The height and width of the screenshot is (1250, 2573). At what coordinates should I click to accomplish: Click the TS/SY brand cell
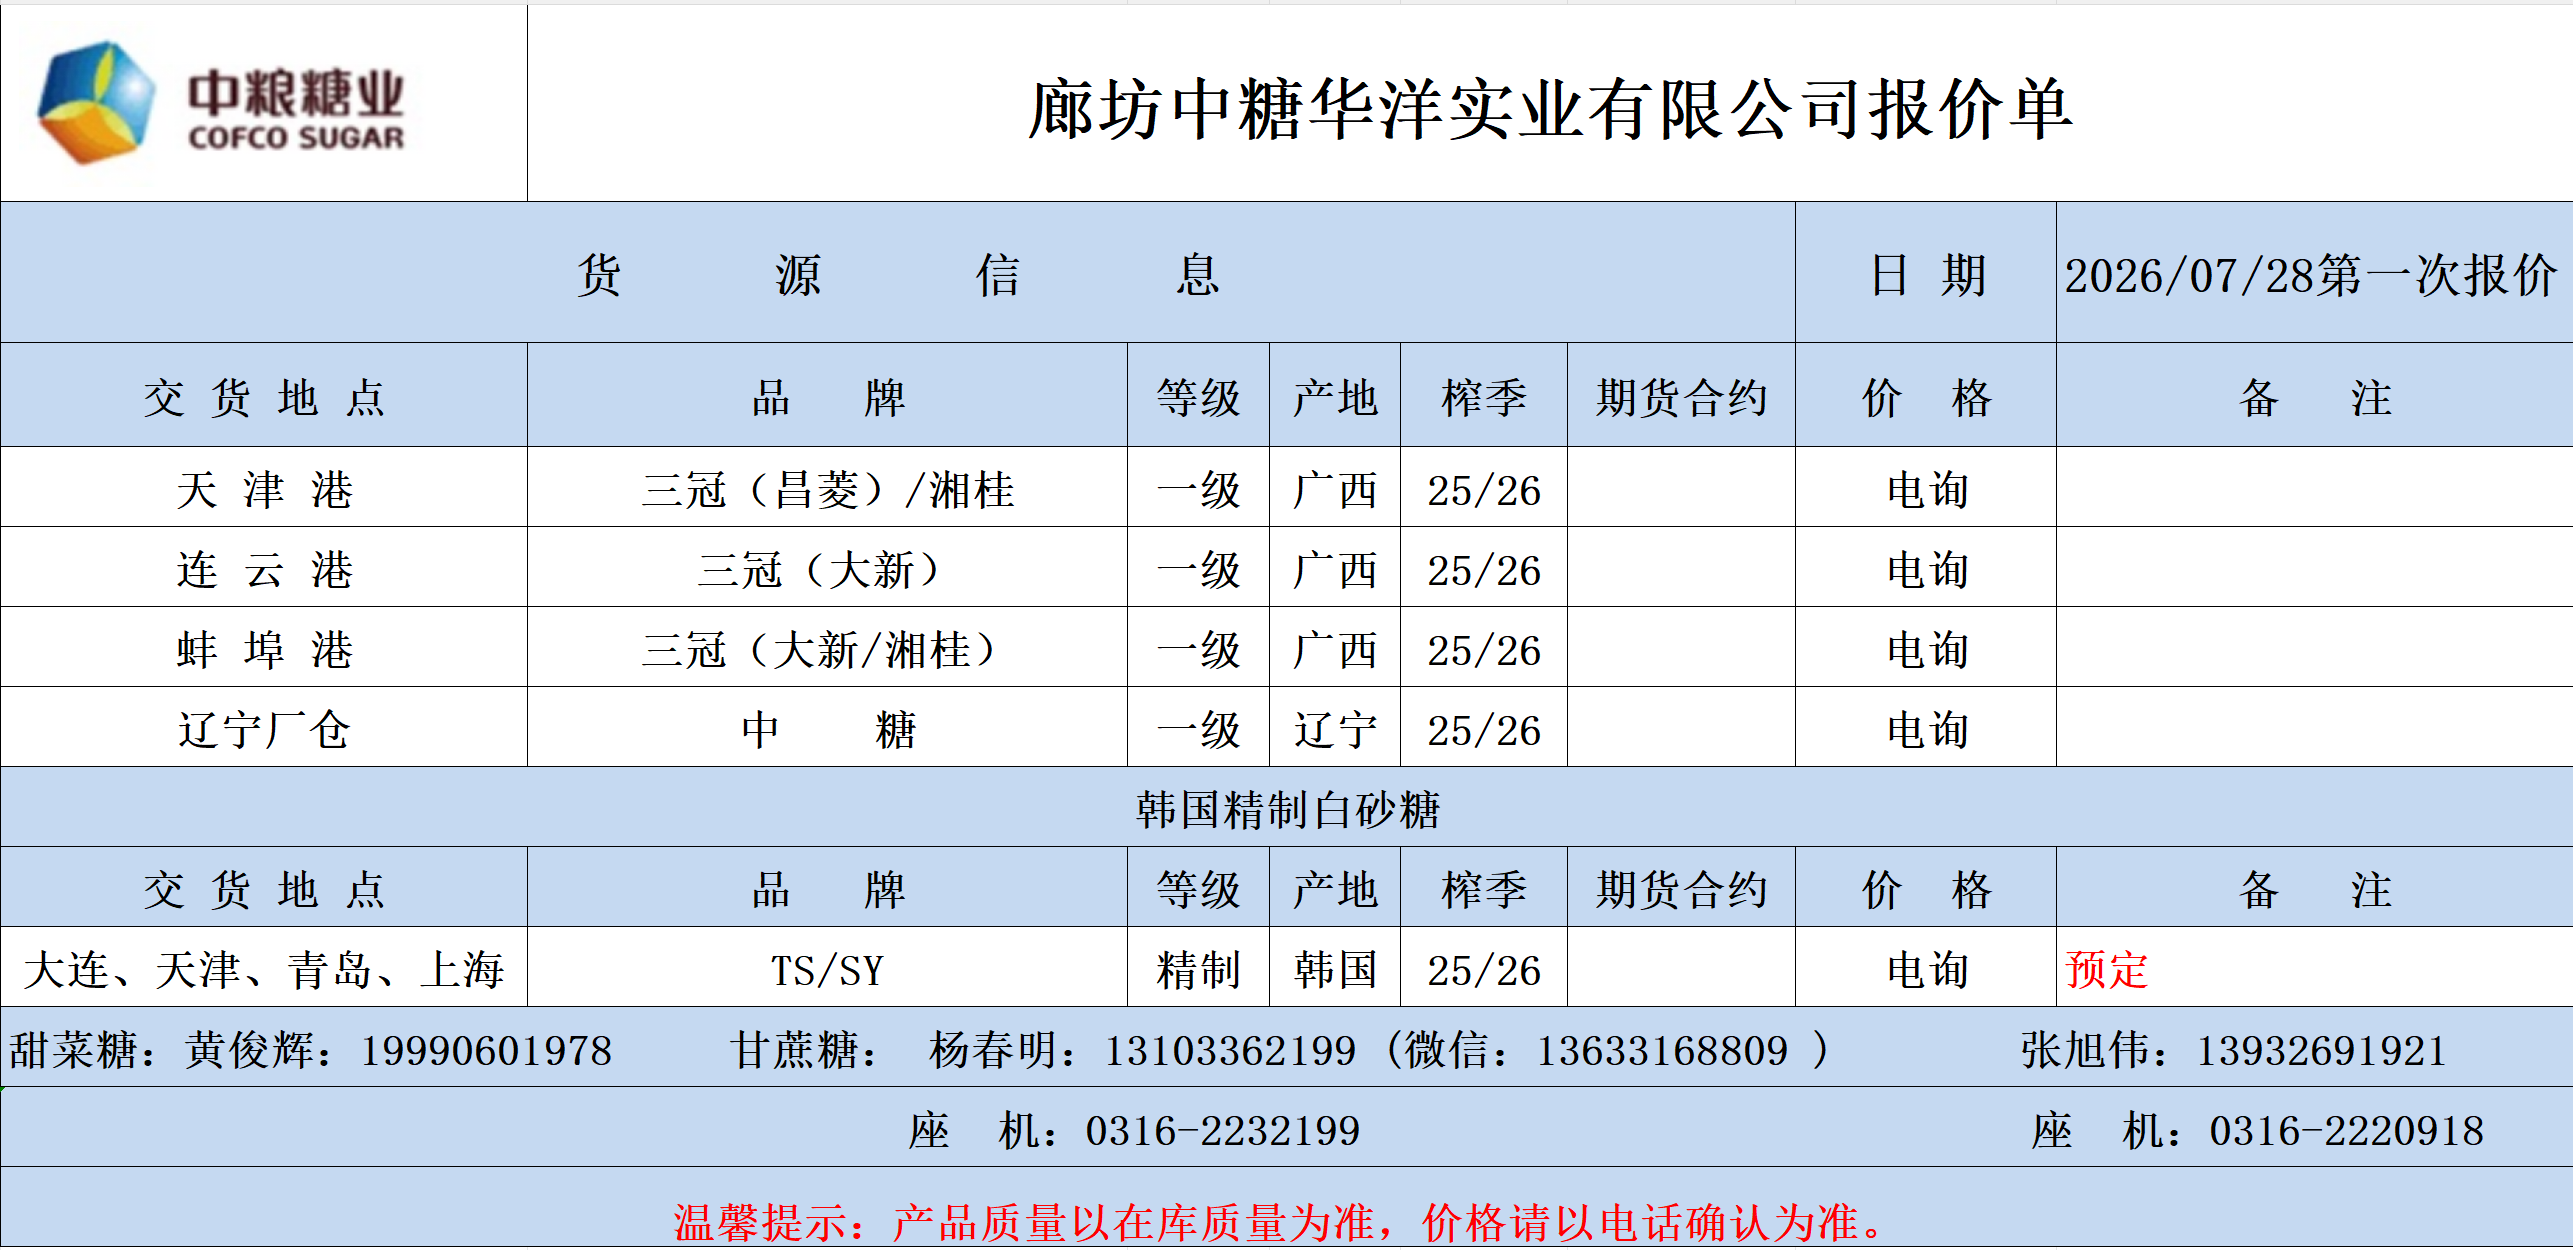coord(828,968)
